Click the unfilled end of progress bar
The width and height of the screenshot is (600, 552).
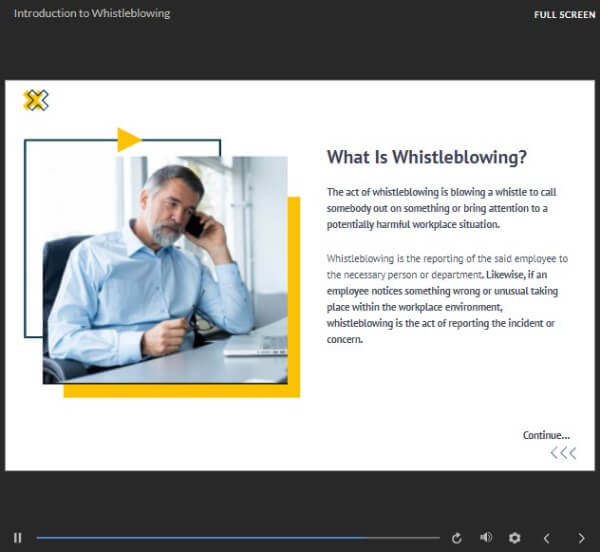click(x=420, y=538)
